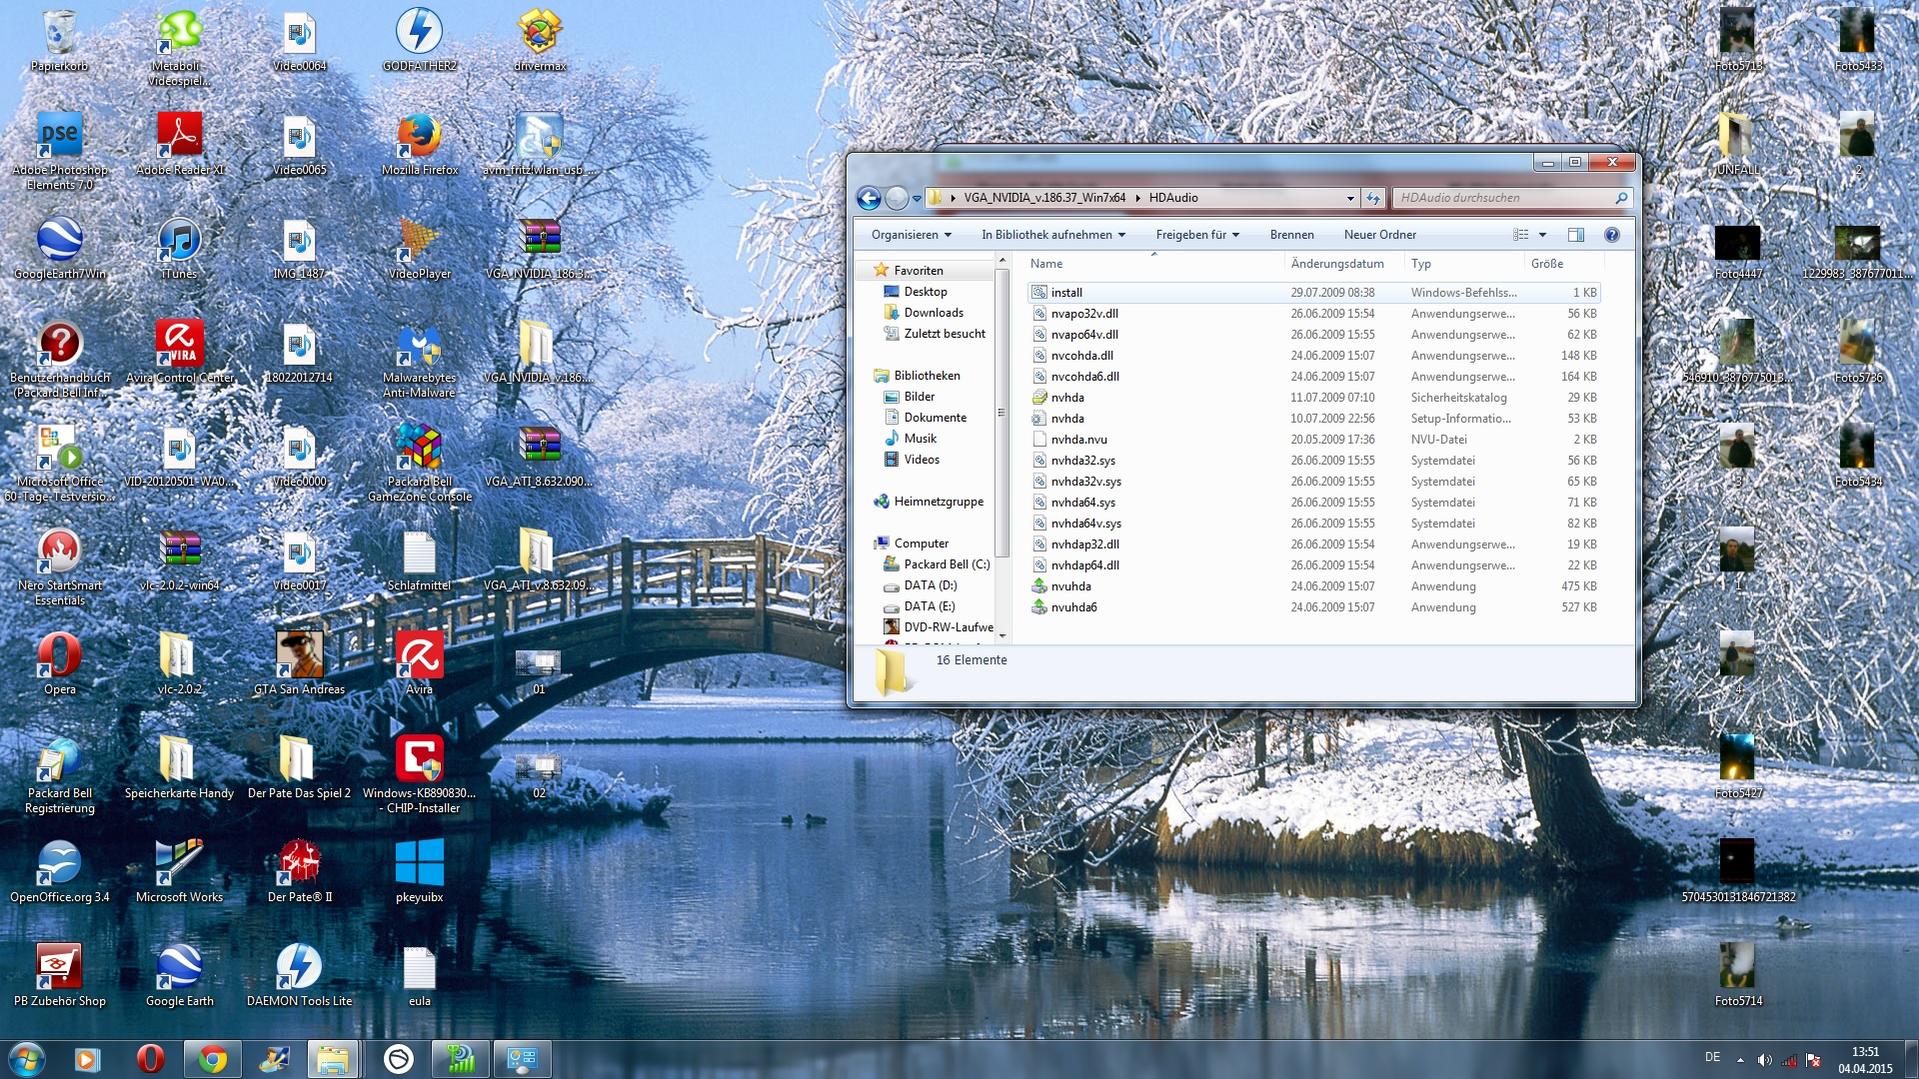Select the pkeyuibx Windows logo icon

(419, 871)
